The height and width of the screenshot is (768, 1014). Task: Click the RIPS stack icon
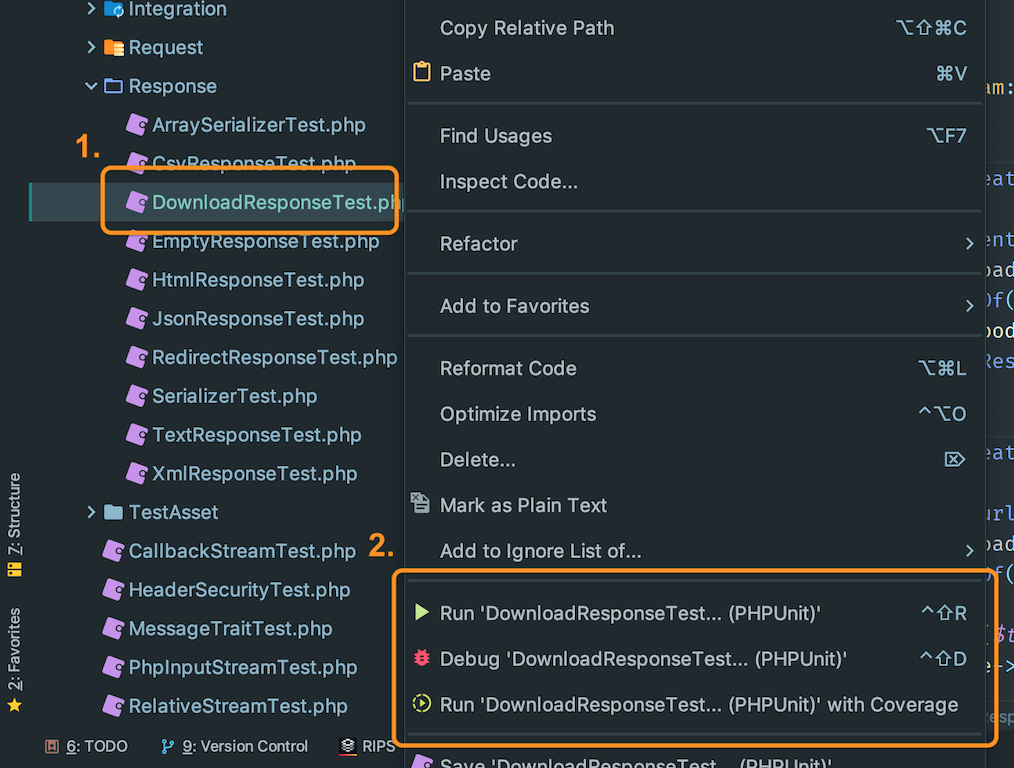tap(348, 747)
